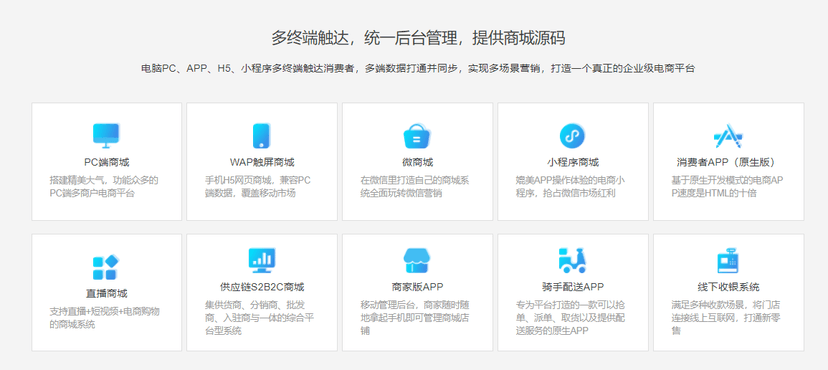Click description starting 集供货商、分销商
828x370 pixels.
pyautogui.click(x=260, y=318)
